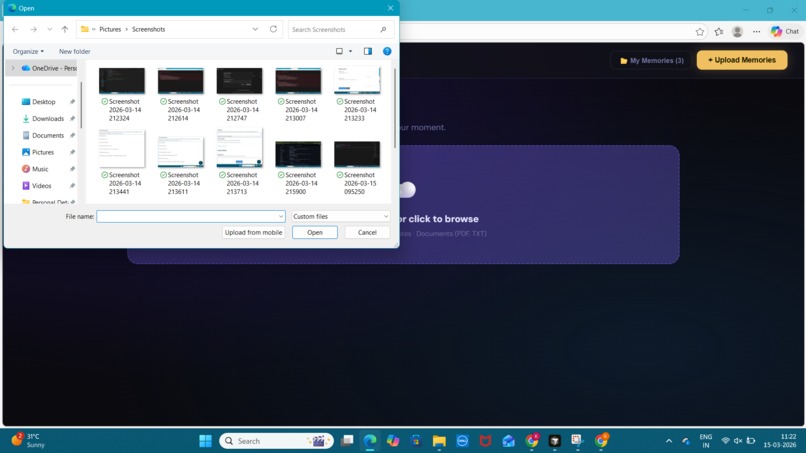Viewport: 806px width, 453px height.
Task: Show hidden system tray icons
Action: [669, 441]
